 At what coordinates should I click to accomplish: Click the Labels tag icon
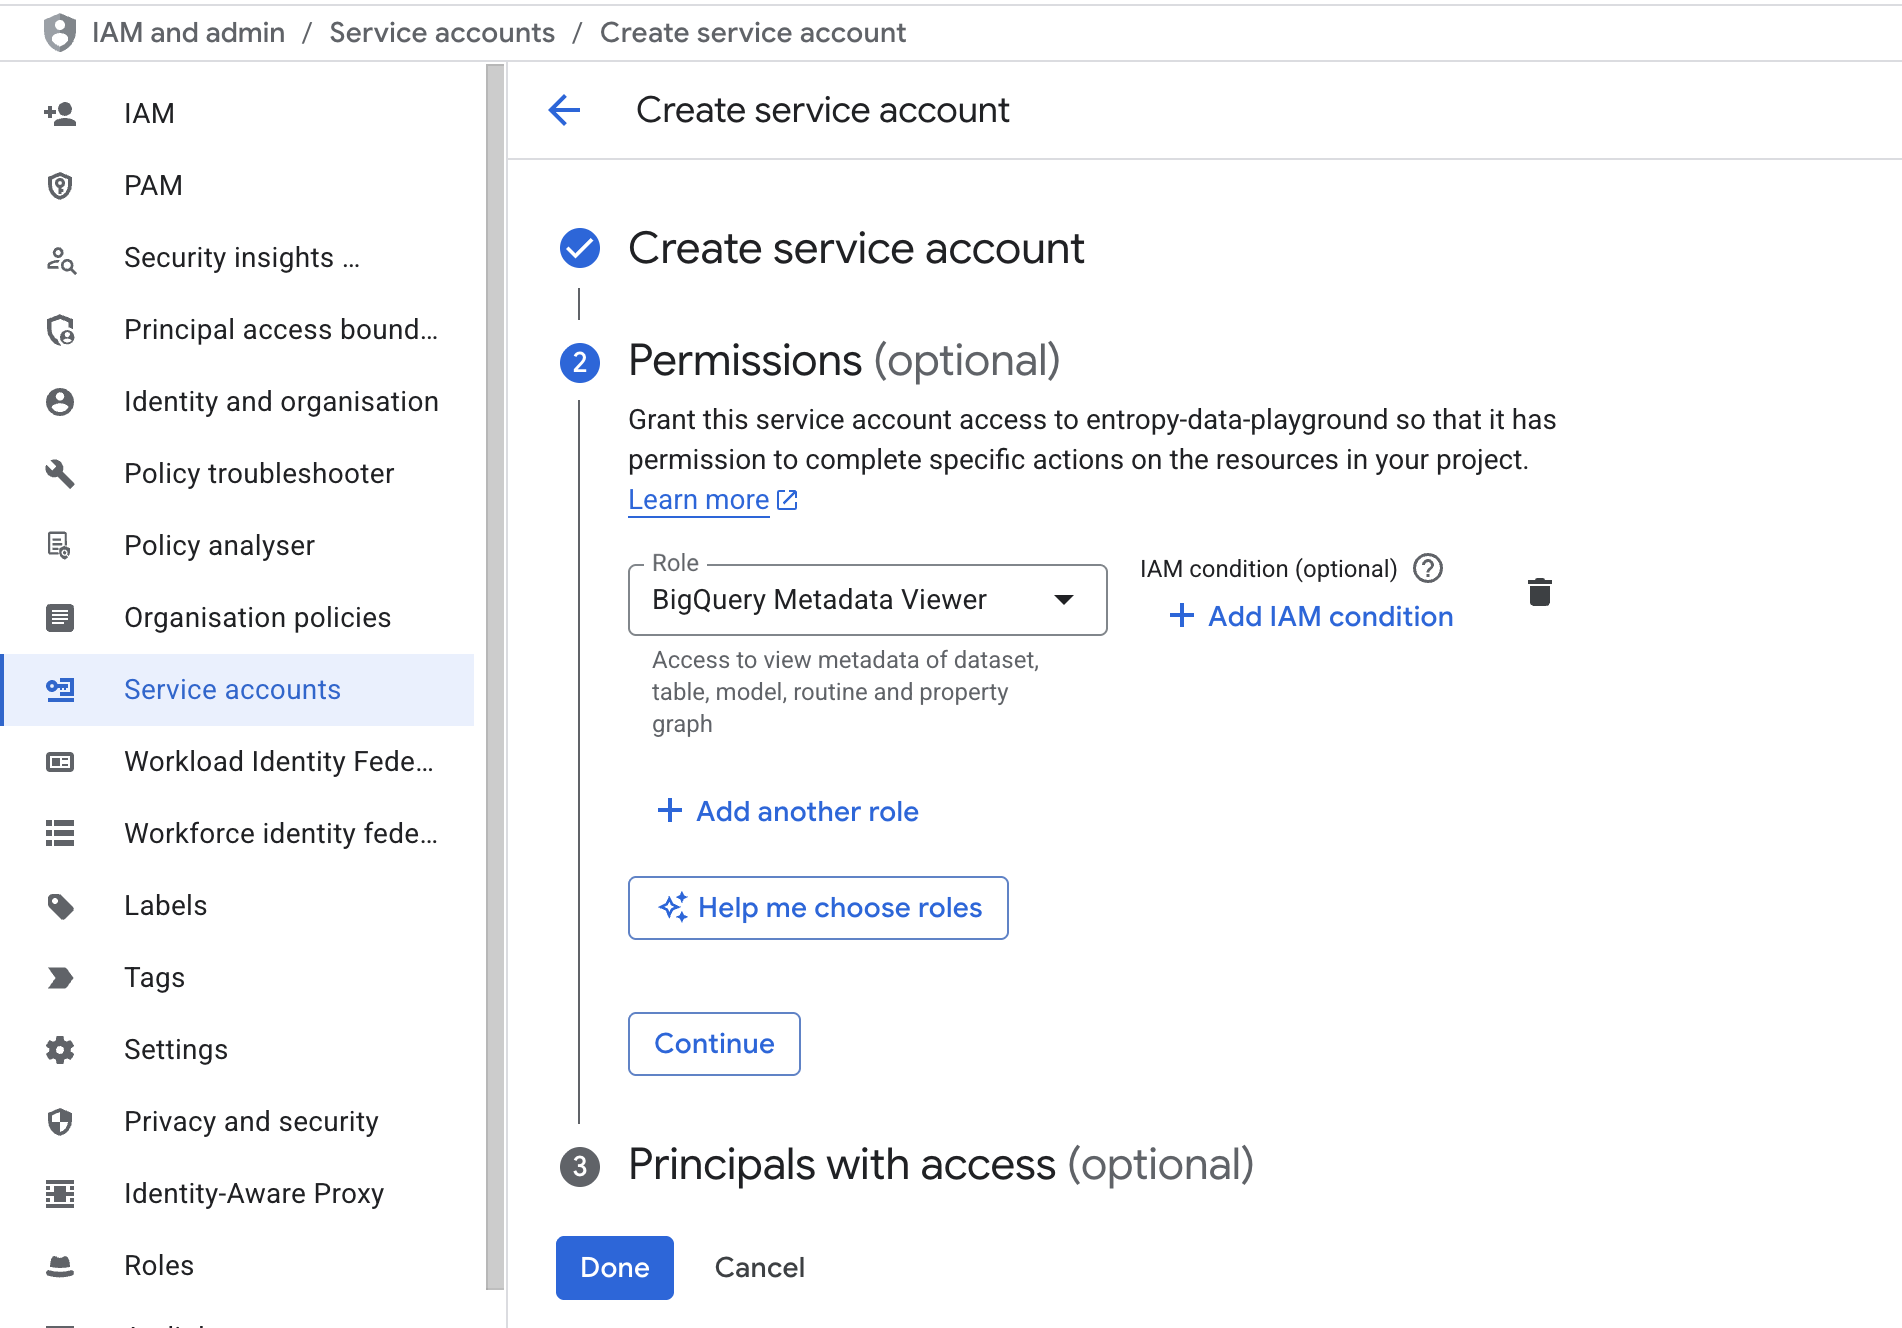click(x=60, y=905)
